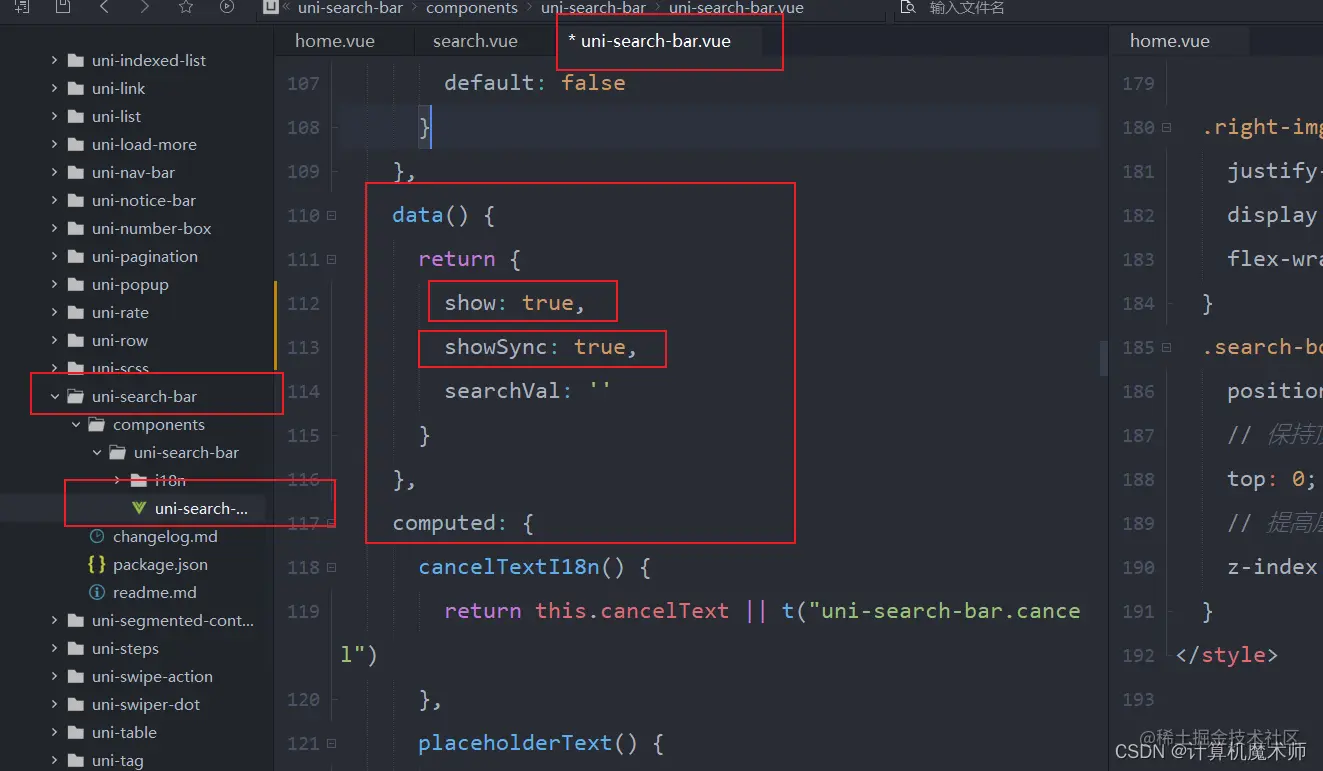Click the i18n folder icon

[x=139, y=480]
